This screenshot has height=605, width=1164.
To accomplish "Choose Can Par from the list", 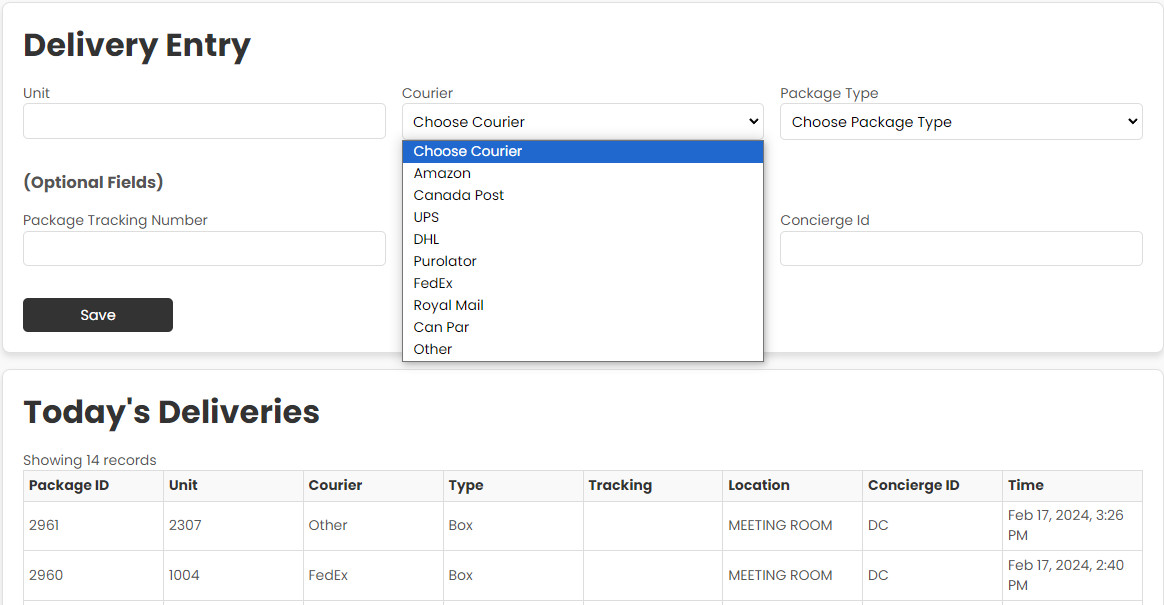I will [x=441, y=327].
